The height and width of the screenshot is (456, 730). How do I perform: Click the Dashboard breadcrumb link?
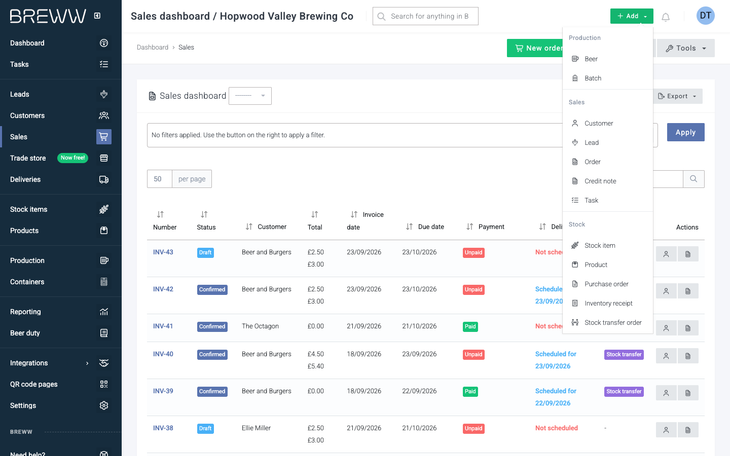[152, 48]
